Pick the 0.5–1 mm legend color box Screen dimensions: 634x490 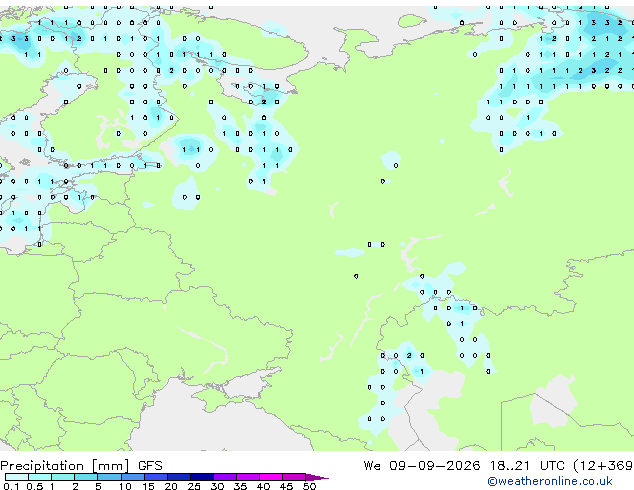[40, 477]
